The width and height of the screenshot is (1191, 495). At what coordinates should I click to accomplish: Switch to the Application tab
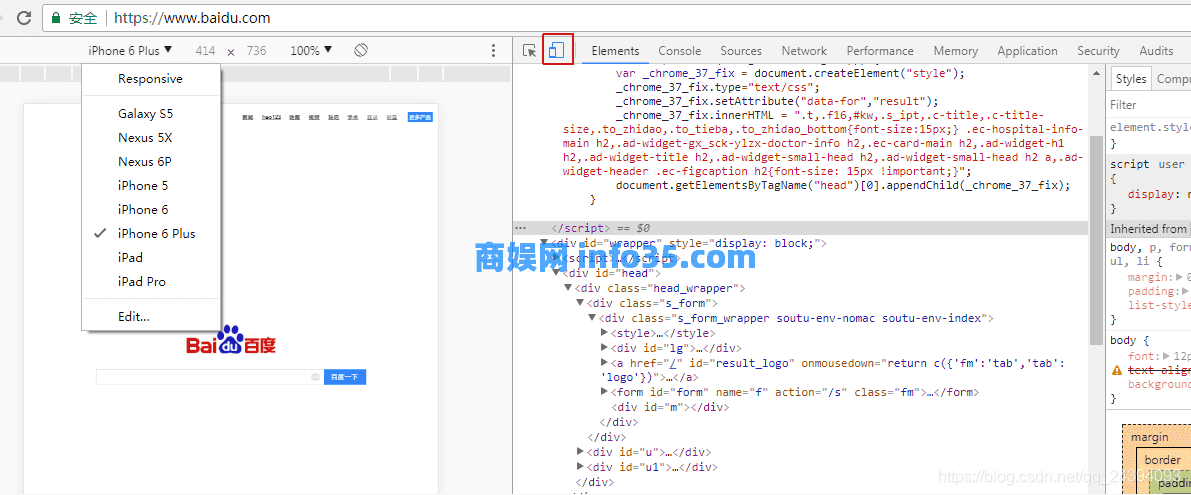[x=1027, y=51]
